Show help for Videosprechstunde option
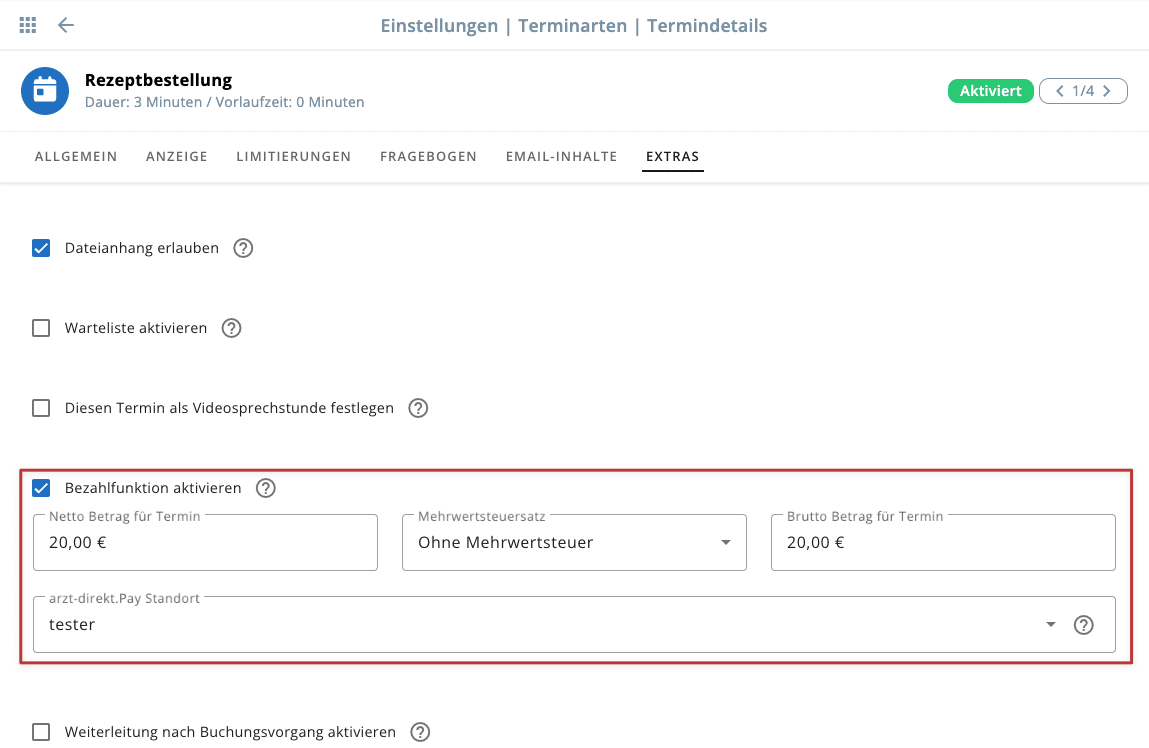The image size is (1149, 748). click(418, 408)
